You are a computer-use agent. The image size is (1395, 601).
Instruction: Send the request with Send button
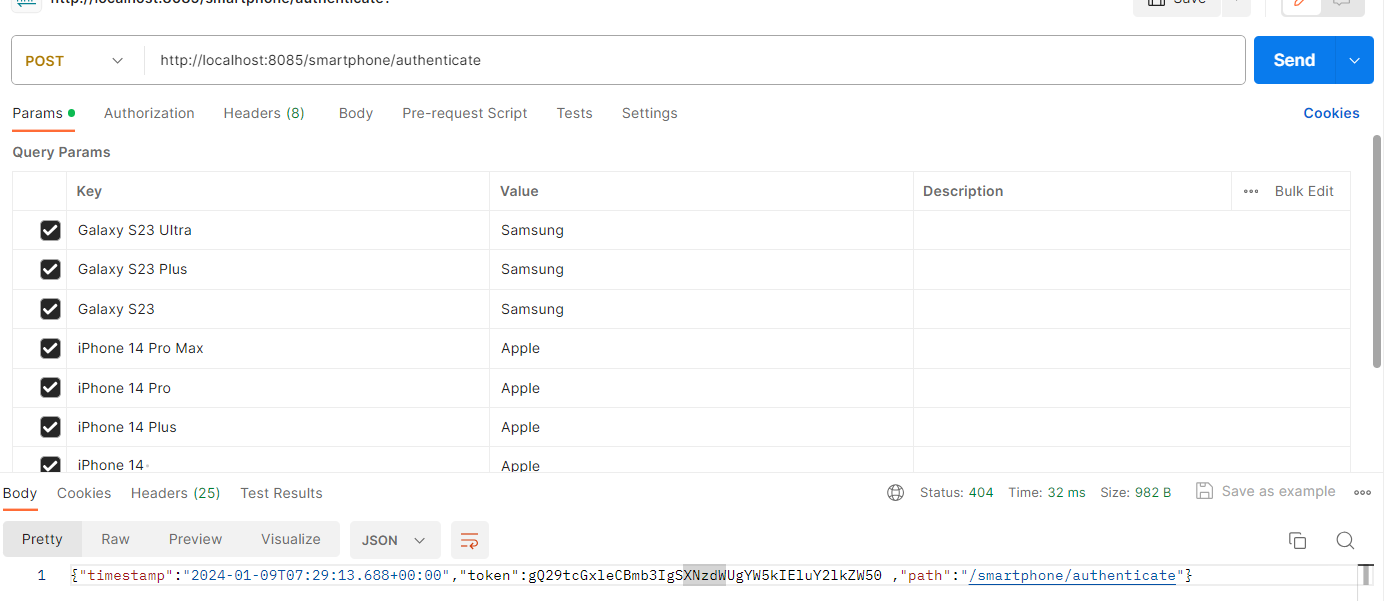(x=1294, y=61)
